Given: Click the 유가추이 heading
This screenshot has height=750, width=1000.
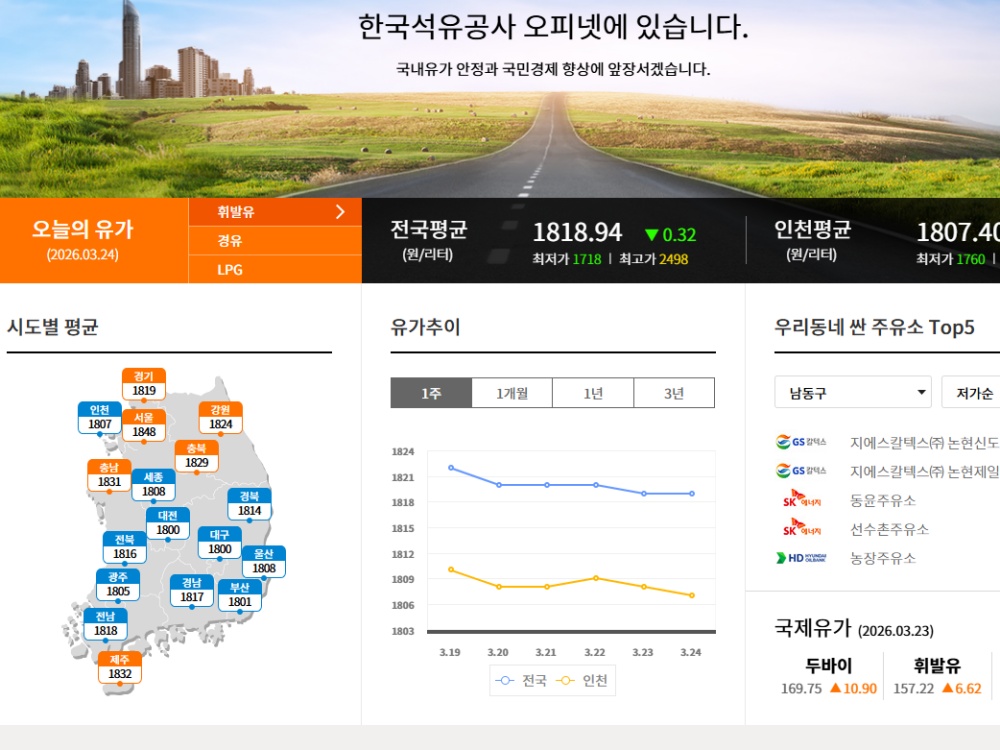Looking at the screenshot, I should coord(425,327).
